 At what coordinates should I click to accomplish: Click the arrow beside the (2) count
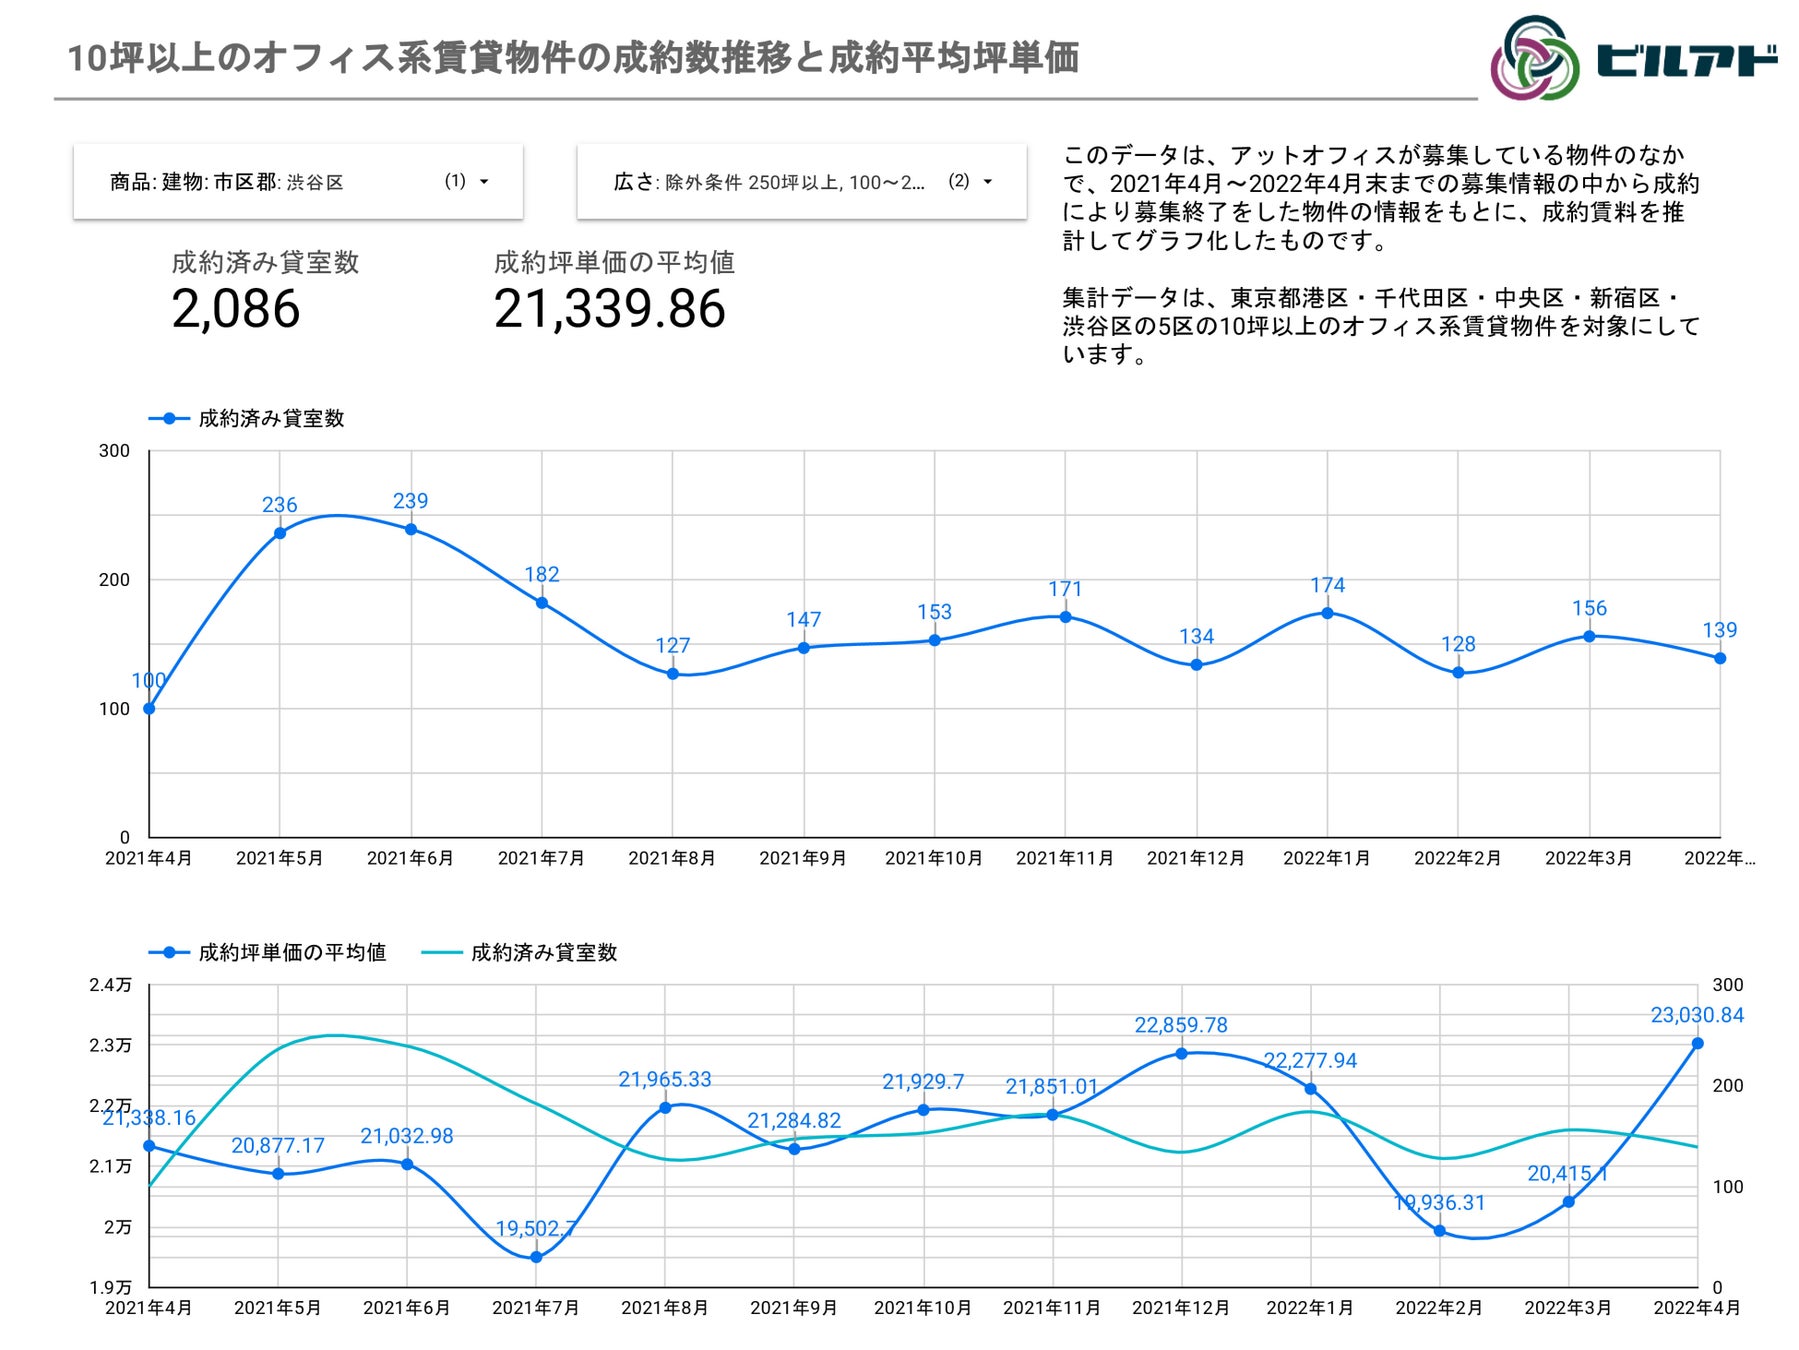988,181
